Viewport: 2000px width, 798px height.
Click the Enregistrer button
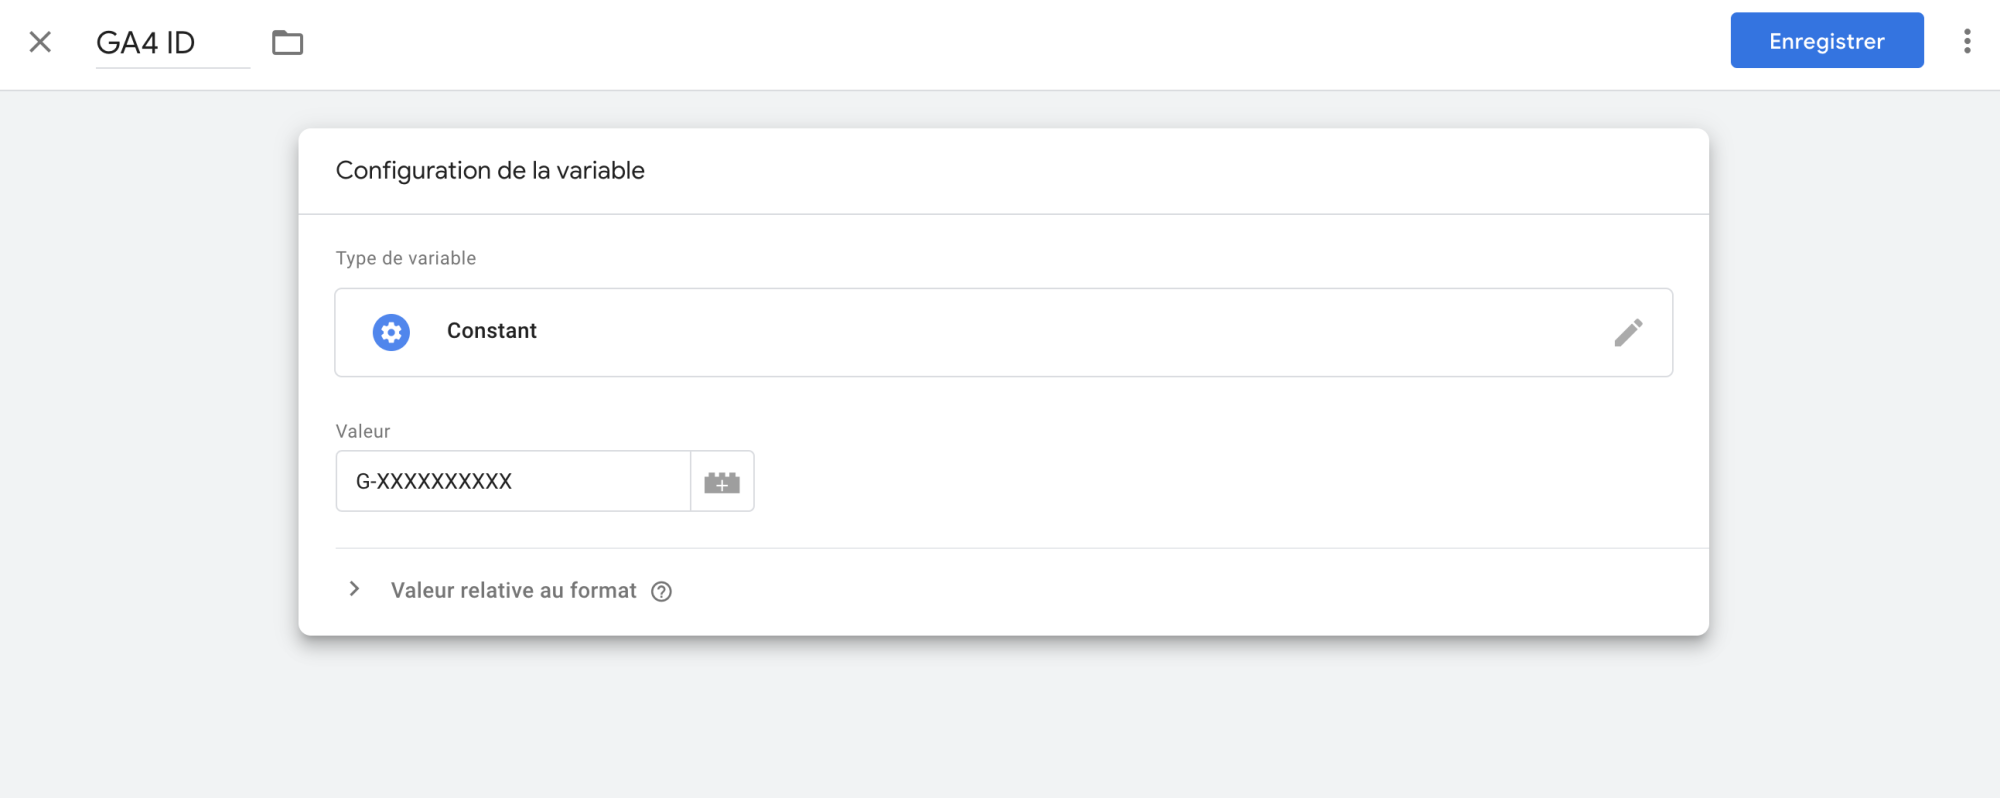coord(1826,41)
